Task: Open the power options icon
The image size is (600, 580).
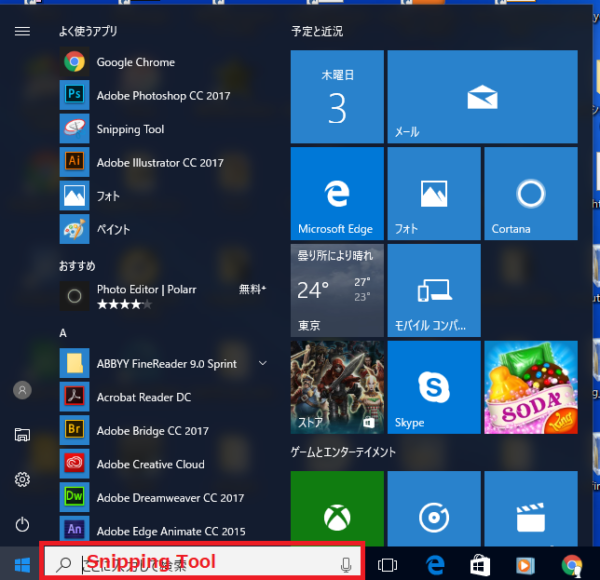Action: (x=22, y=524)
